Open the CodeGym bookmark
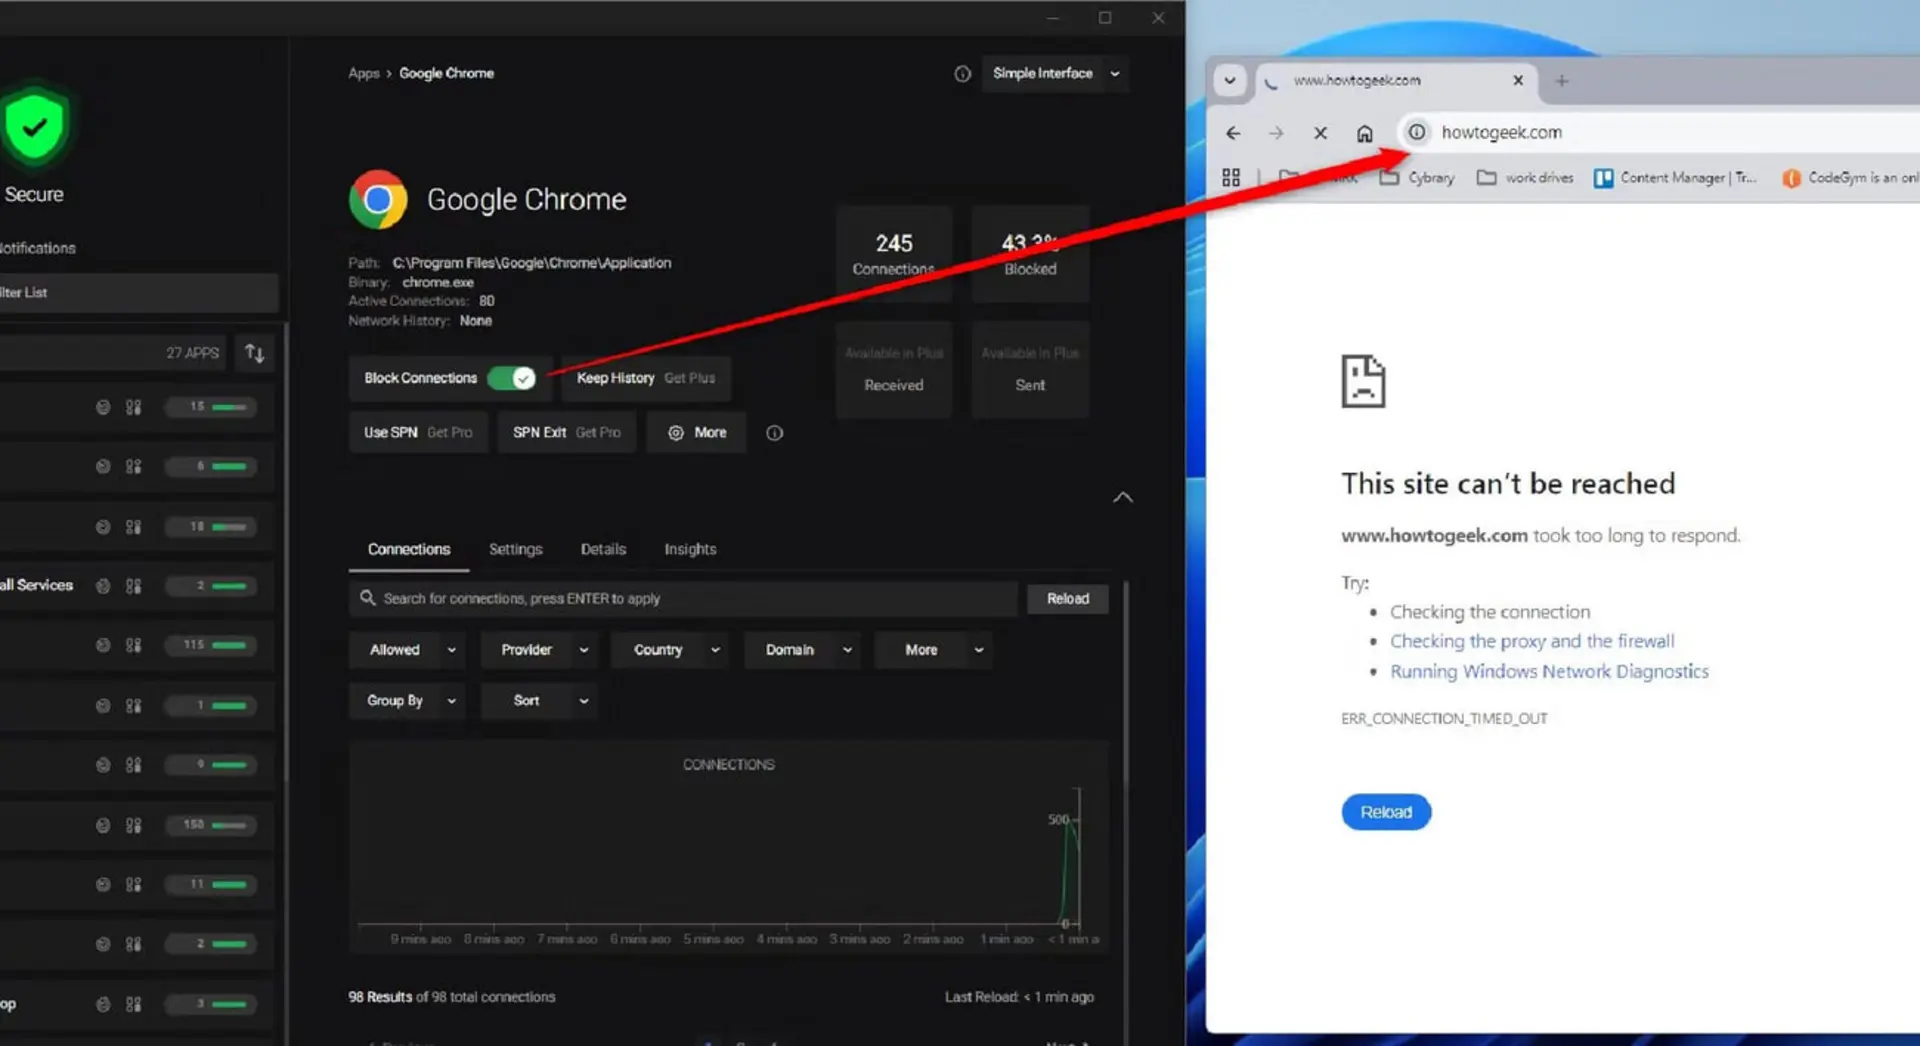 pos(1850,178)
